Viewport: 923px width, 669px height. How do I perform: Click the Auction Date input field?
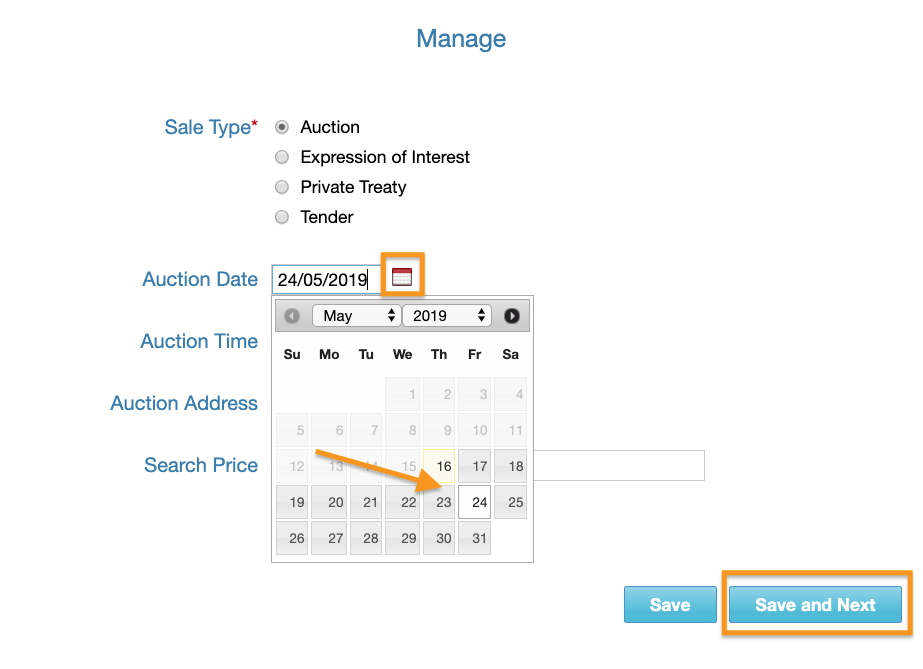[x=326, y=280]
